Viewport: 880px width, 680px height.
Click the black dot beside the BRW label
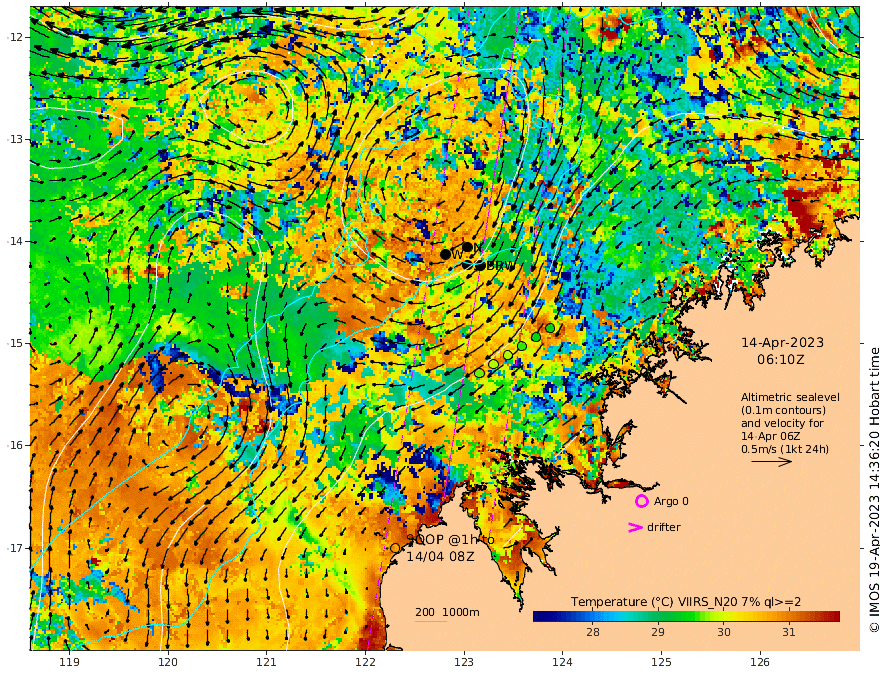480,265
